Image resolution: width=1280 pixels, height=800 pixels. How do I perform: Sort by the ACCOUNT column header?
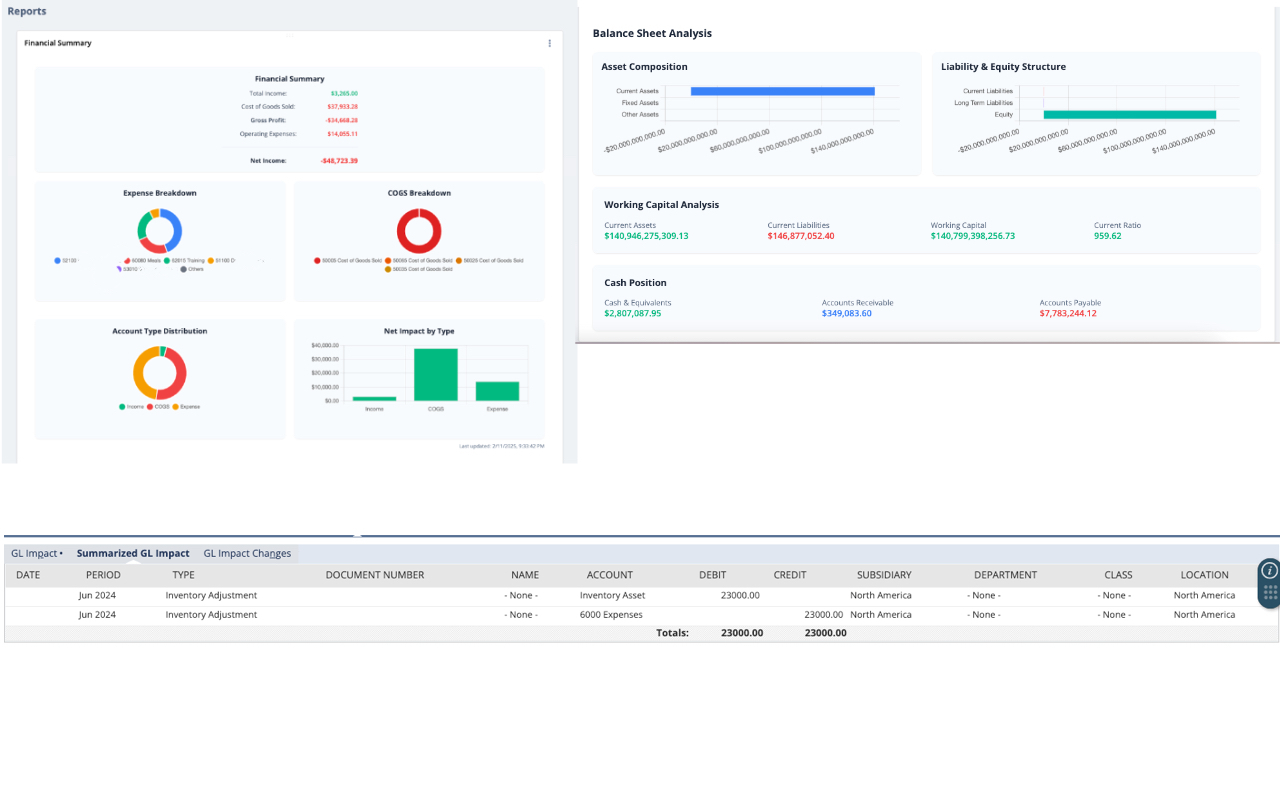click(x=610, y=575)
